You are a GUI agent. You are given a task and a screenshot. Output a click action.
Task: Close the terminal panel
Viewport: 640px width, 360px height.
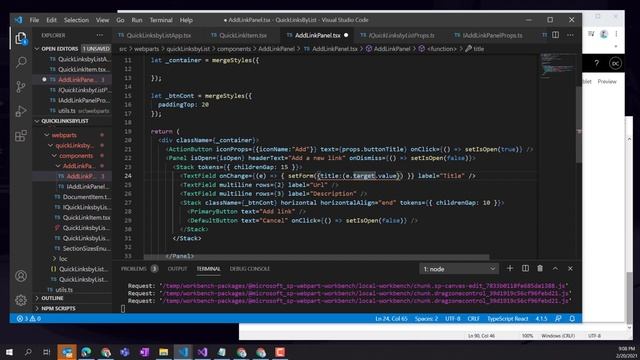(x=570, y=269)
